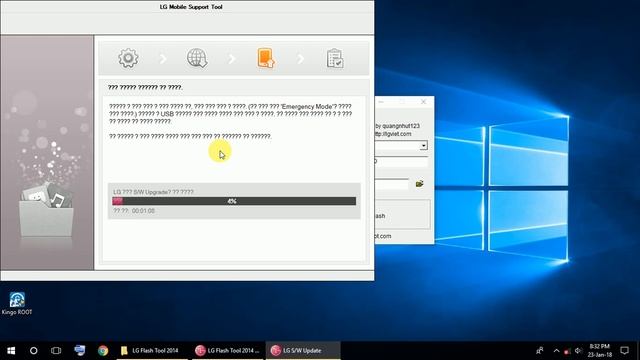640x360 pixels.
Task: Open the volume speaker tray icon
Action: (x=578, y=351)
